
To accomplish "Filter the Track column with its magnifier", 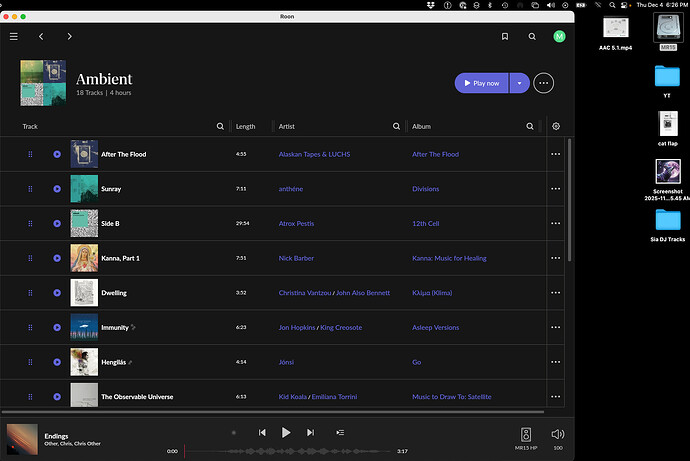I will (220, 127).
